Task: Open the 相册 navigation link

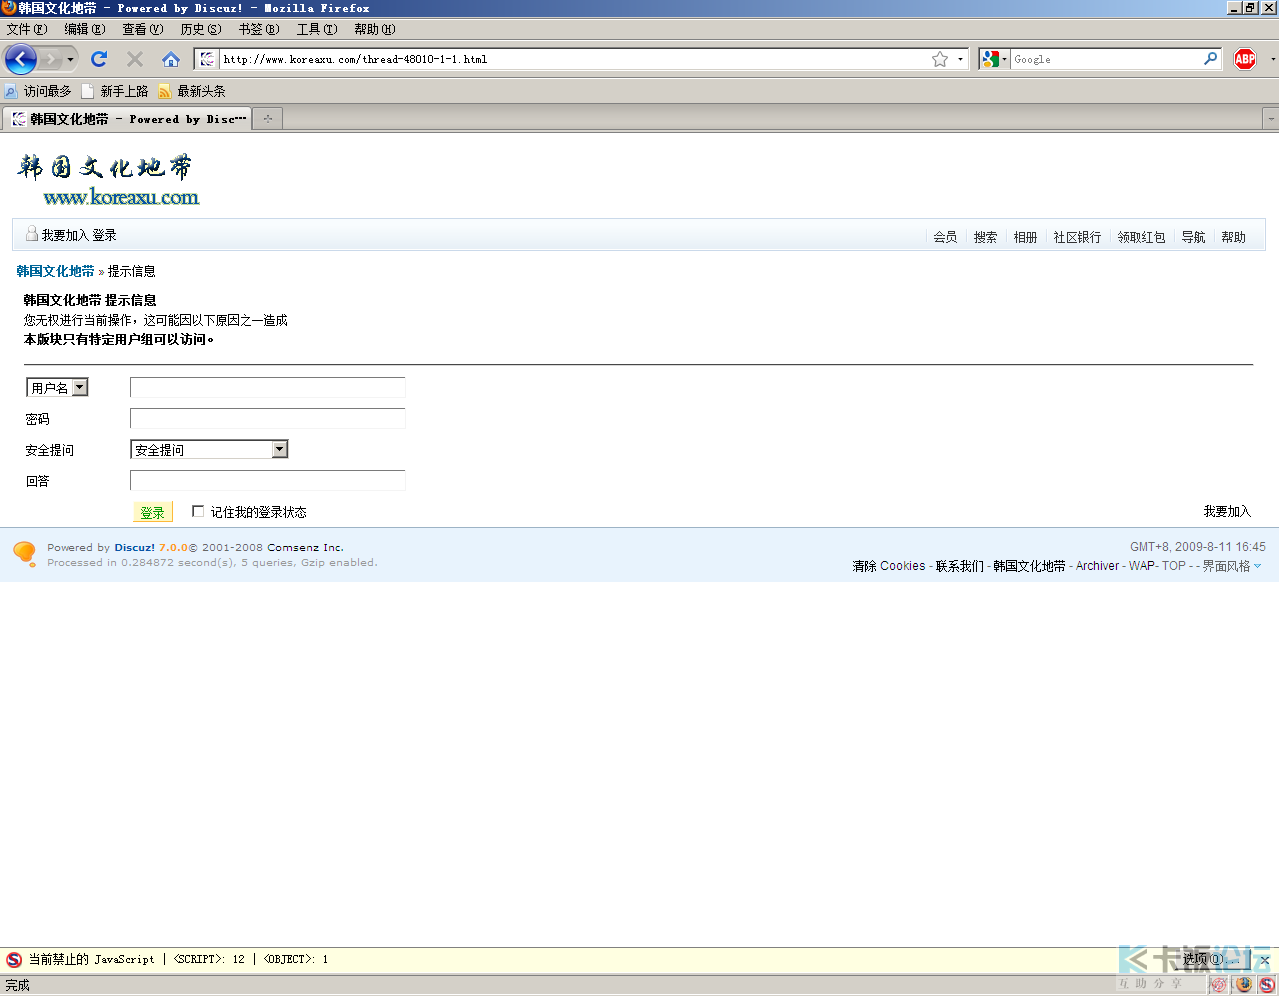Action: (x=1025, y=237)
